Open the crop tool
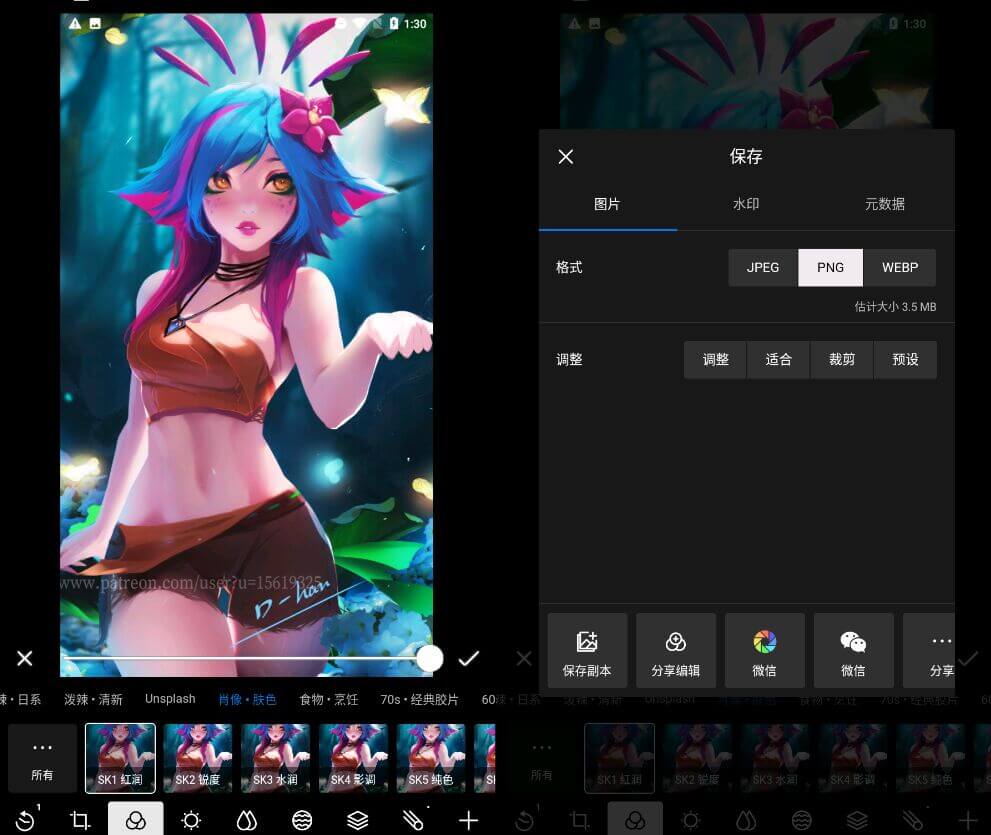Screen dimensions: 991x835 point(80,820)
